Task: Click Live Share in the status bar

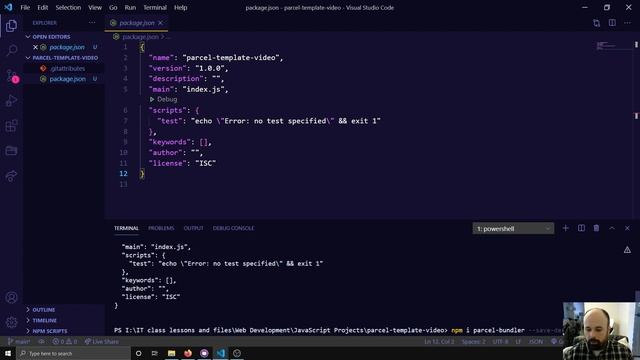Action: click(x=101, y=342)
